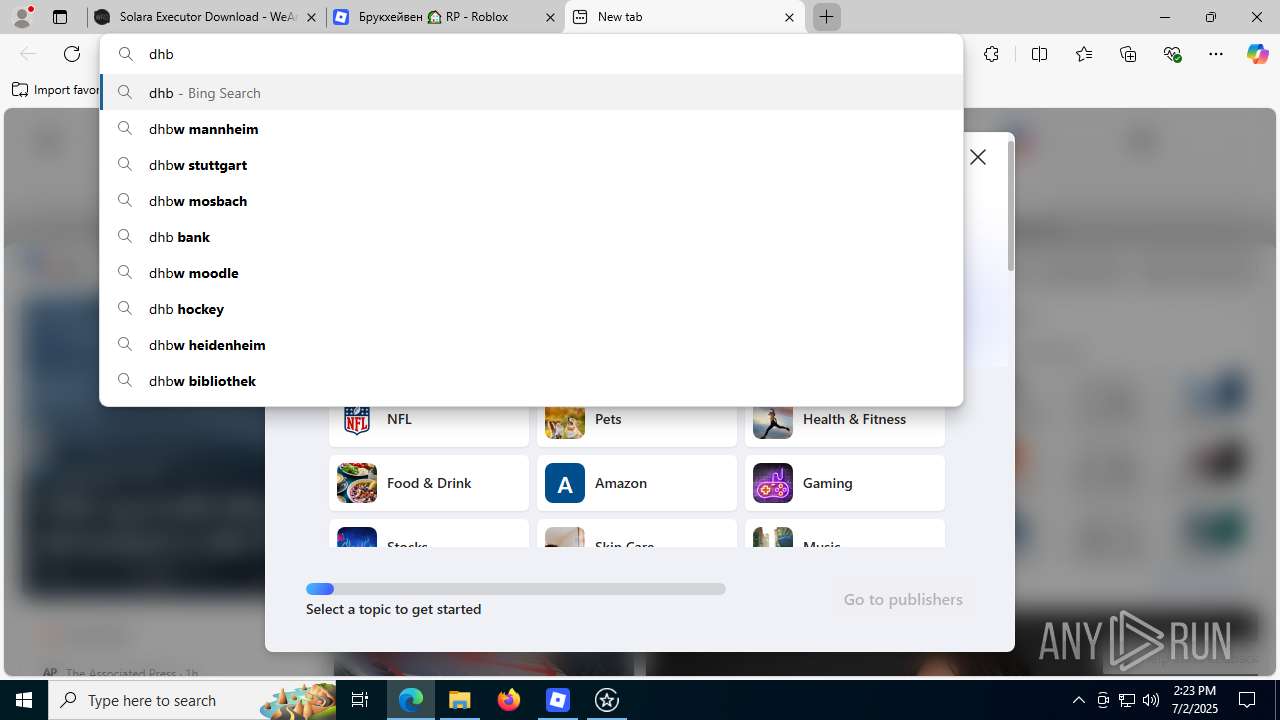Screen dimensions: 1280x720
Task: Select the dhbw bibliothek suggestion
Action: [531, 381]
